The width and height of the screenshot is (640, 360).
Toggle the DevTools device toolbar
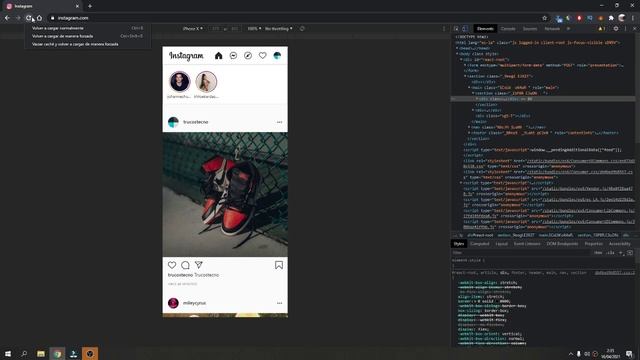464,29
